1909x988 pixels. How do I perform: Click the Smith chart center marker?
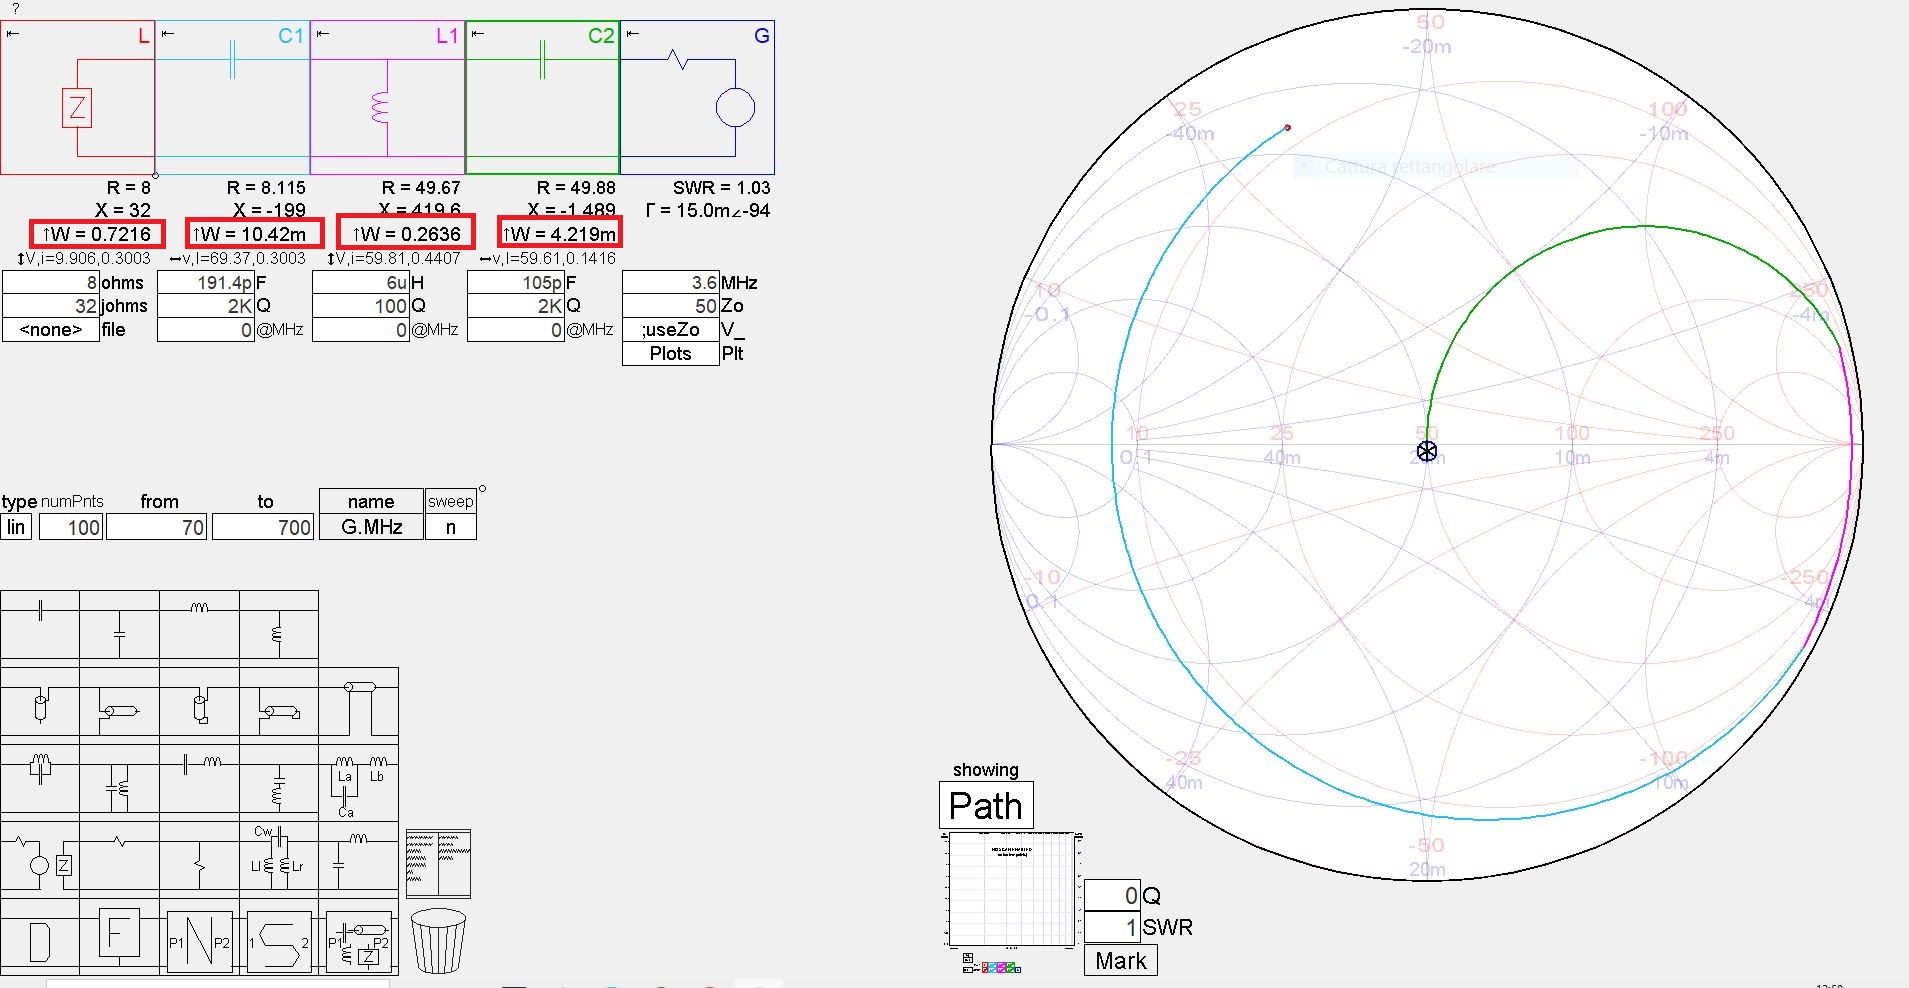pos(1427,451)
